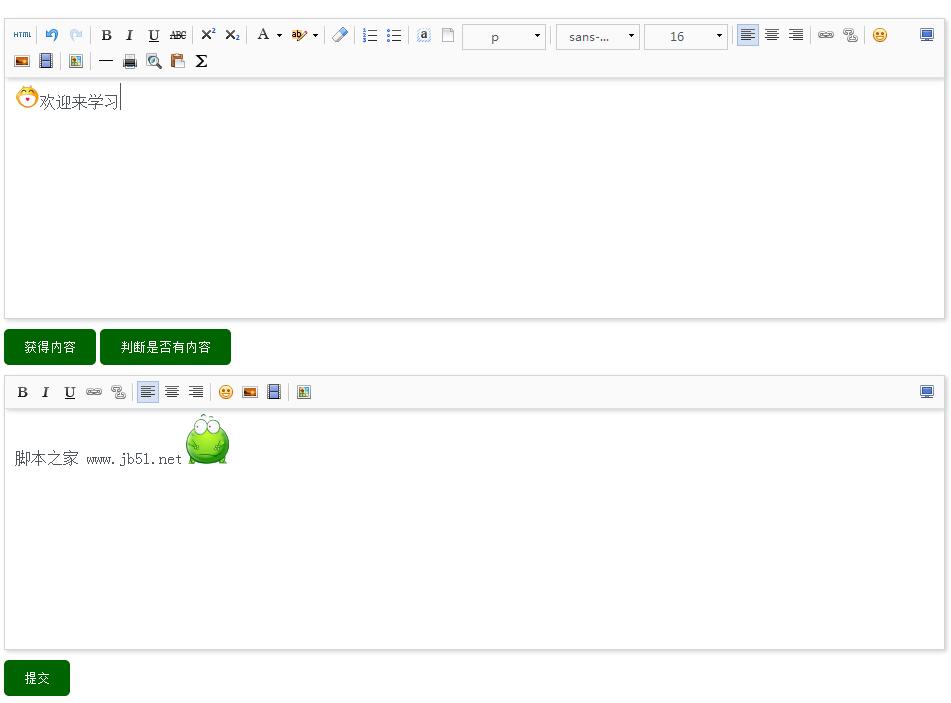The height and width of the screenshot is (703, 951).
Task: Click the eraser clear formatting icon
Action: point(340,35)
